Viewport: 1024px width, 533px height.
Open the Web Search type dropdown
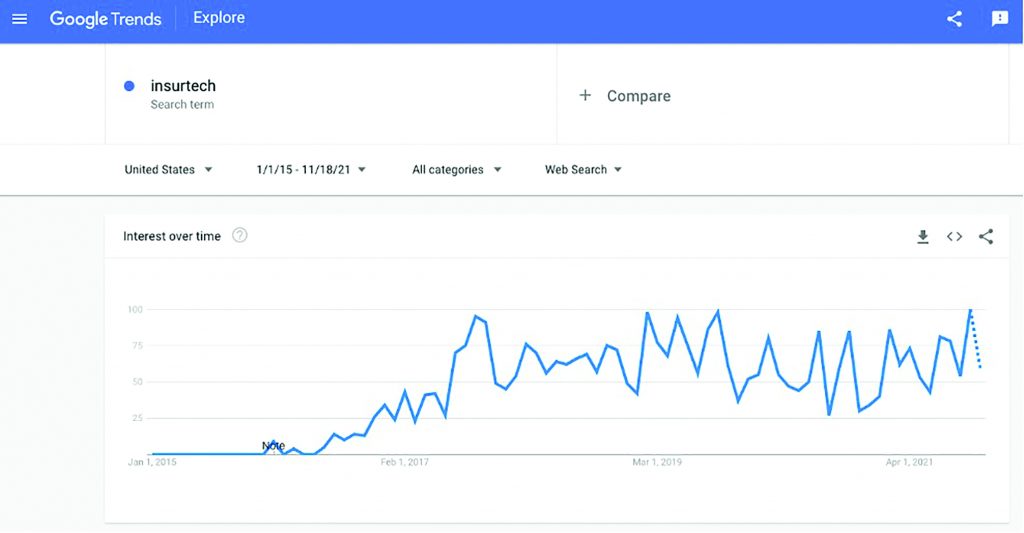[583, 170]
